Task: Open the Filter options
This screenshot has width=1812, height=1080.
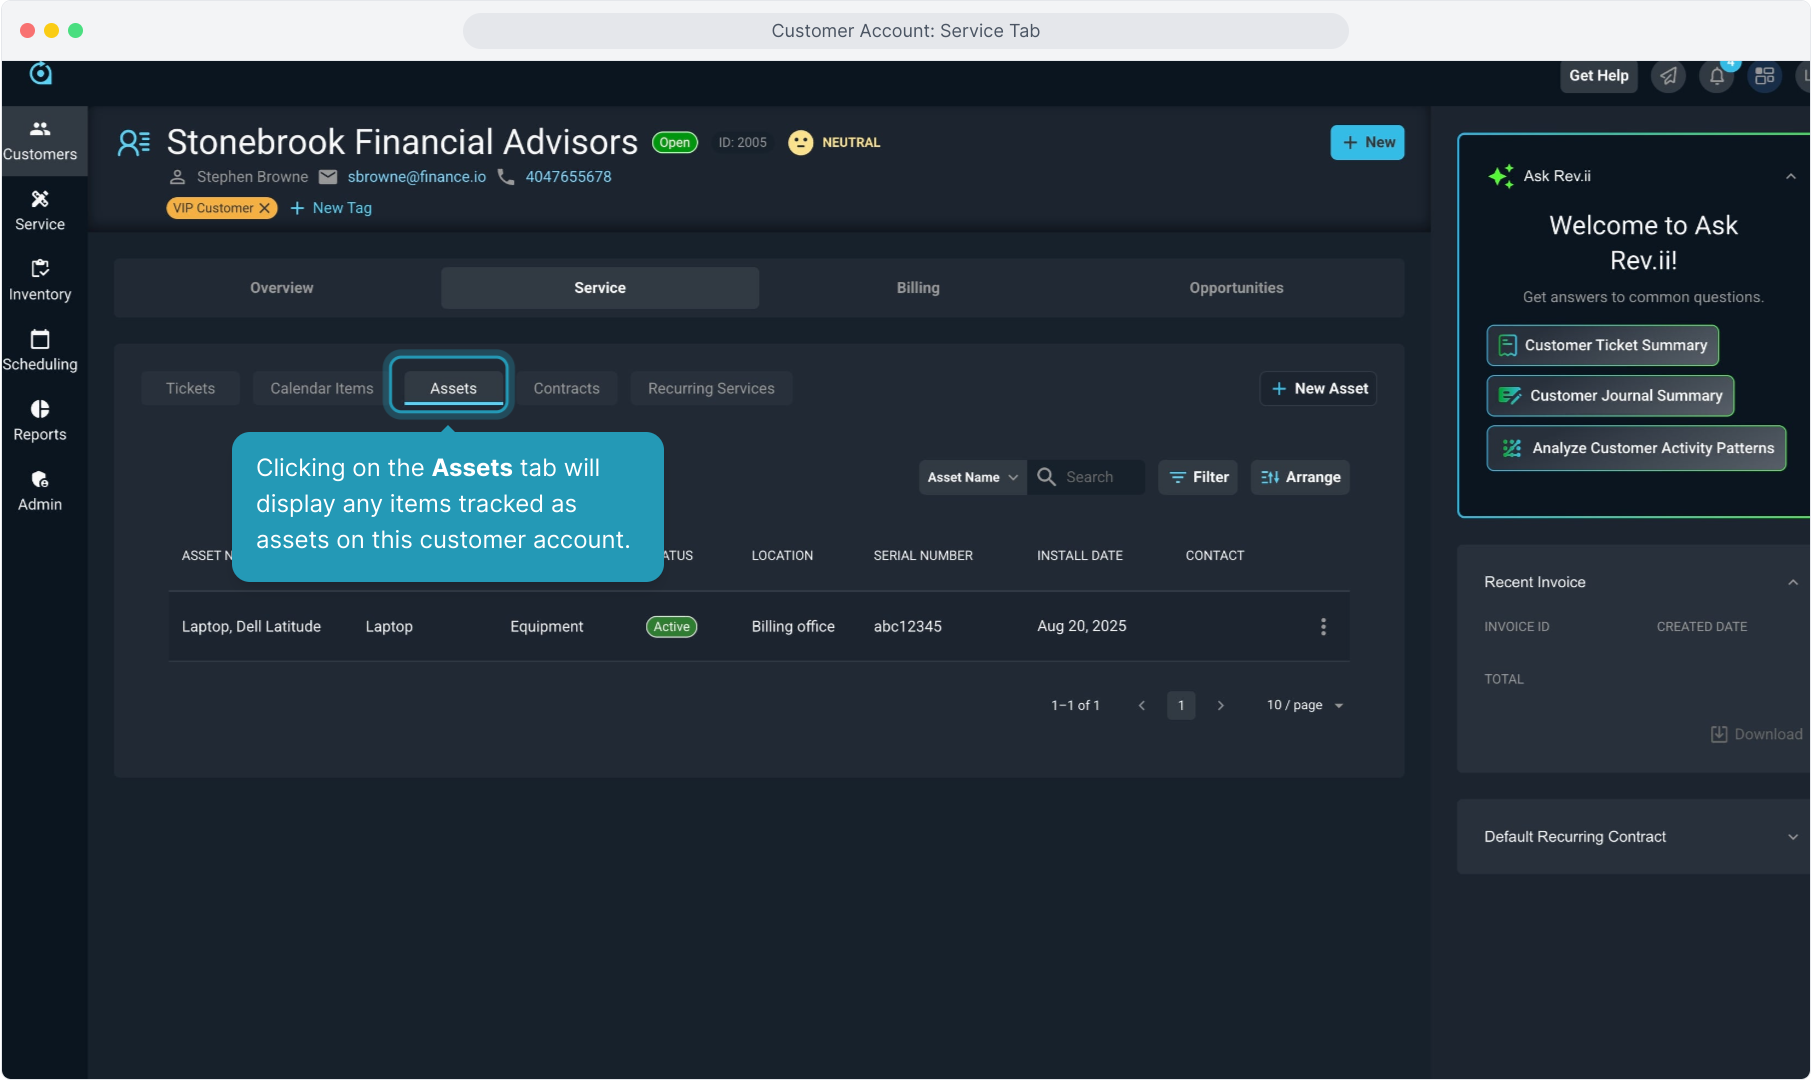Action: click(1198, 477)
